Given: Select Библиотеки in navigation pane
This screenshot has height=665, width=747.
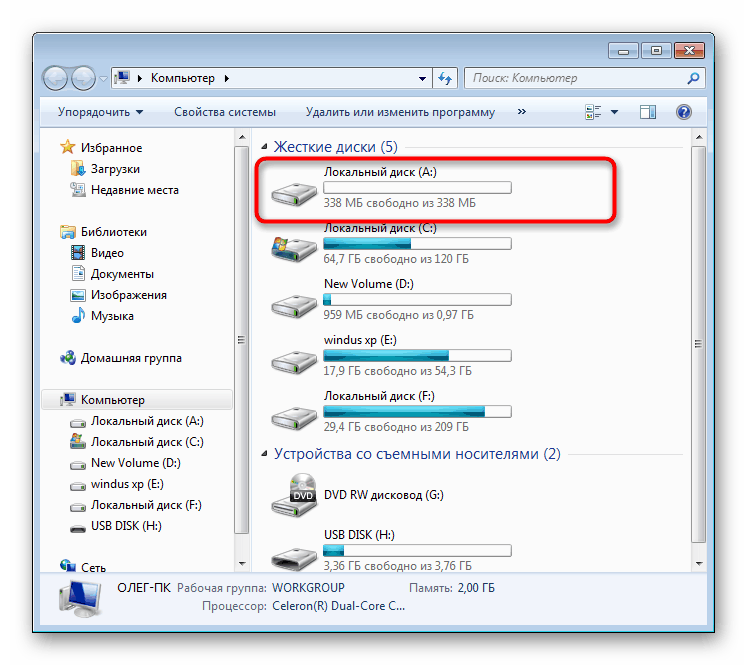Looking at the screenshot, I should [x=114, y=232].
